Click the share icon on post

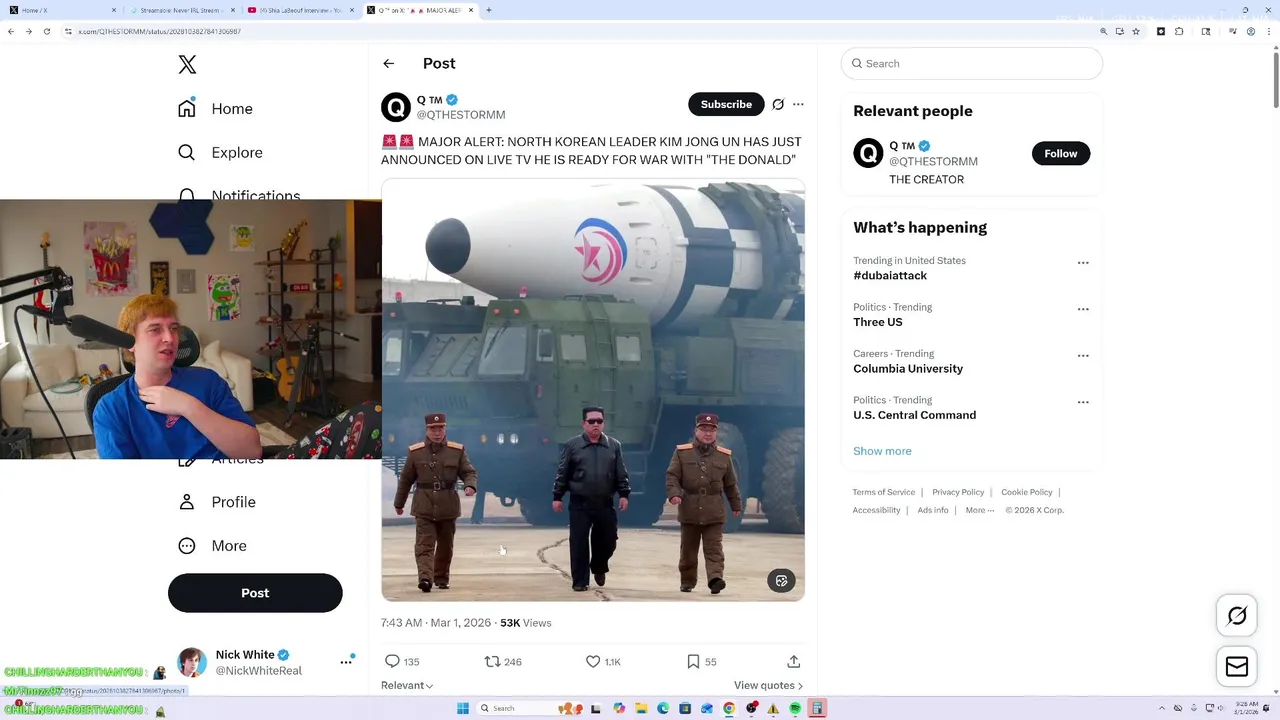[x=793, y=661]
